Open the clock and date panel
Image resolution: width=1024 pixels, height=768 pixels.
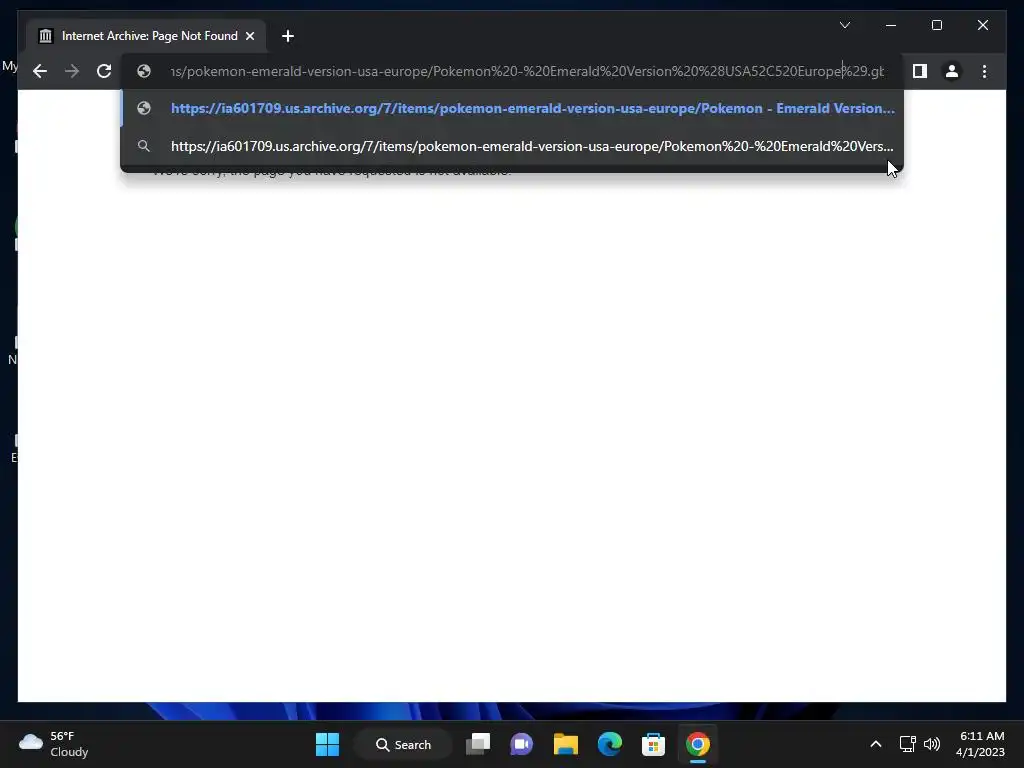980,744
